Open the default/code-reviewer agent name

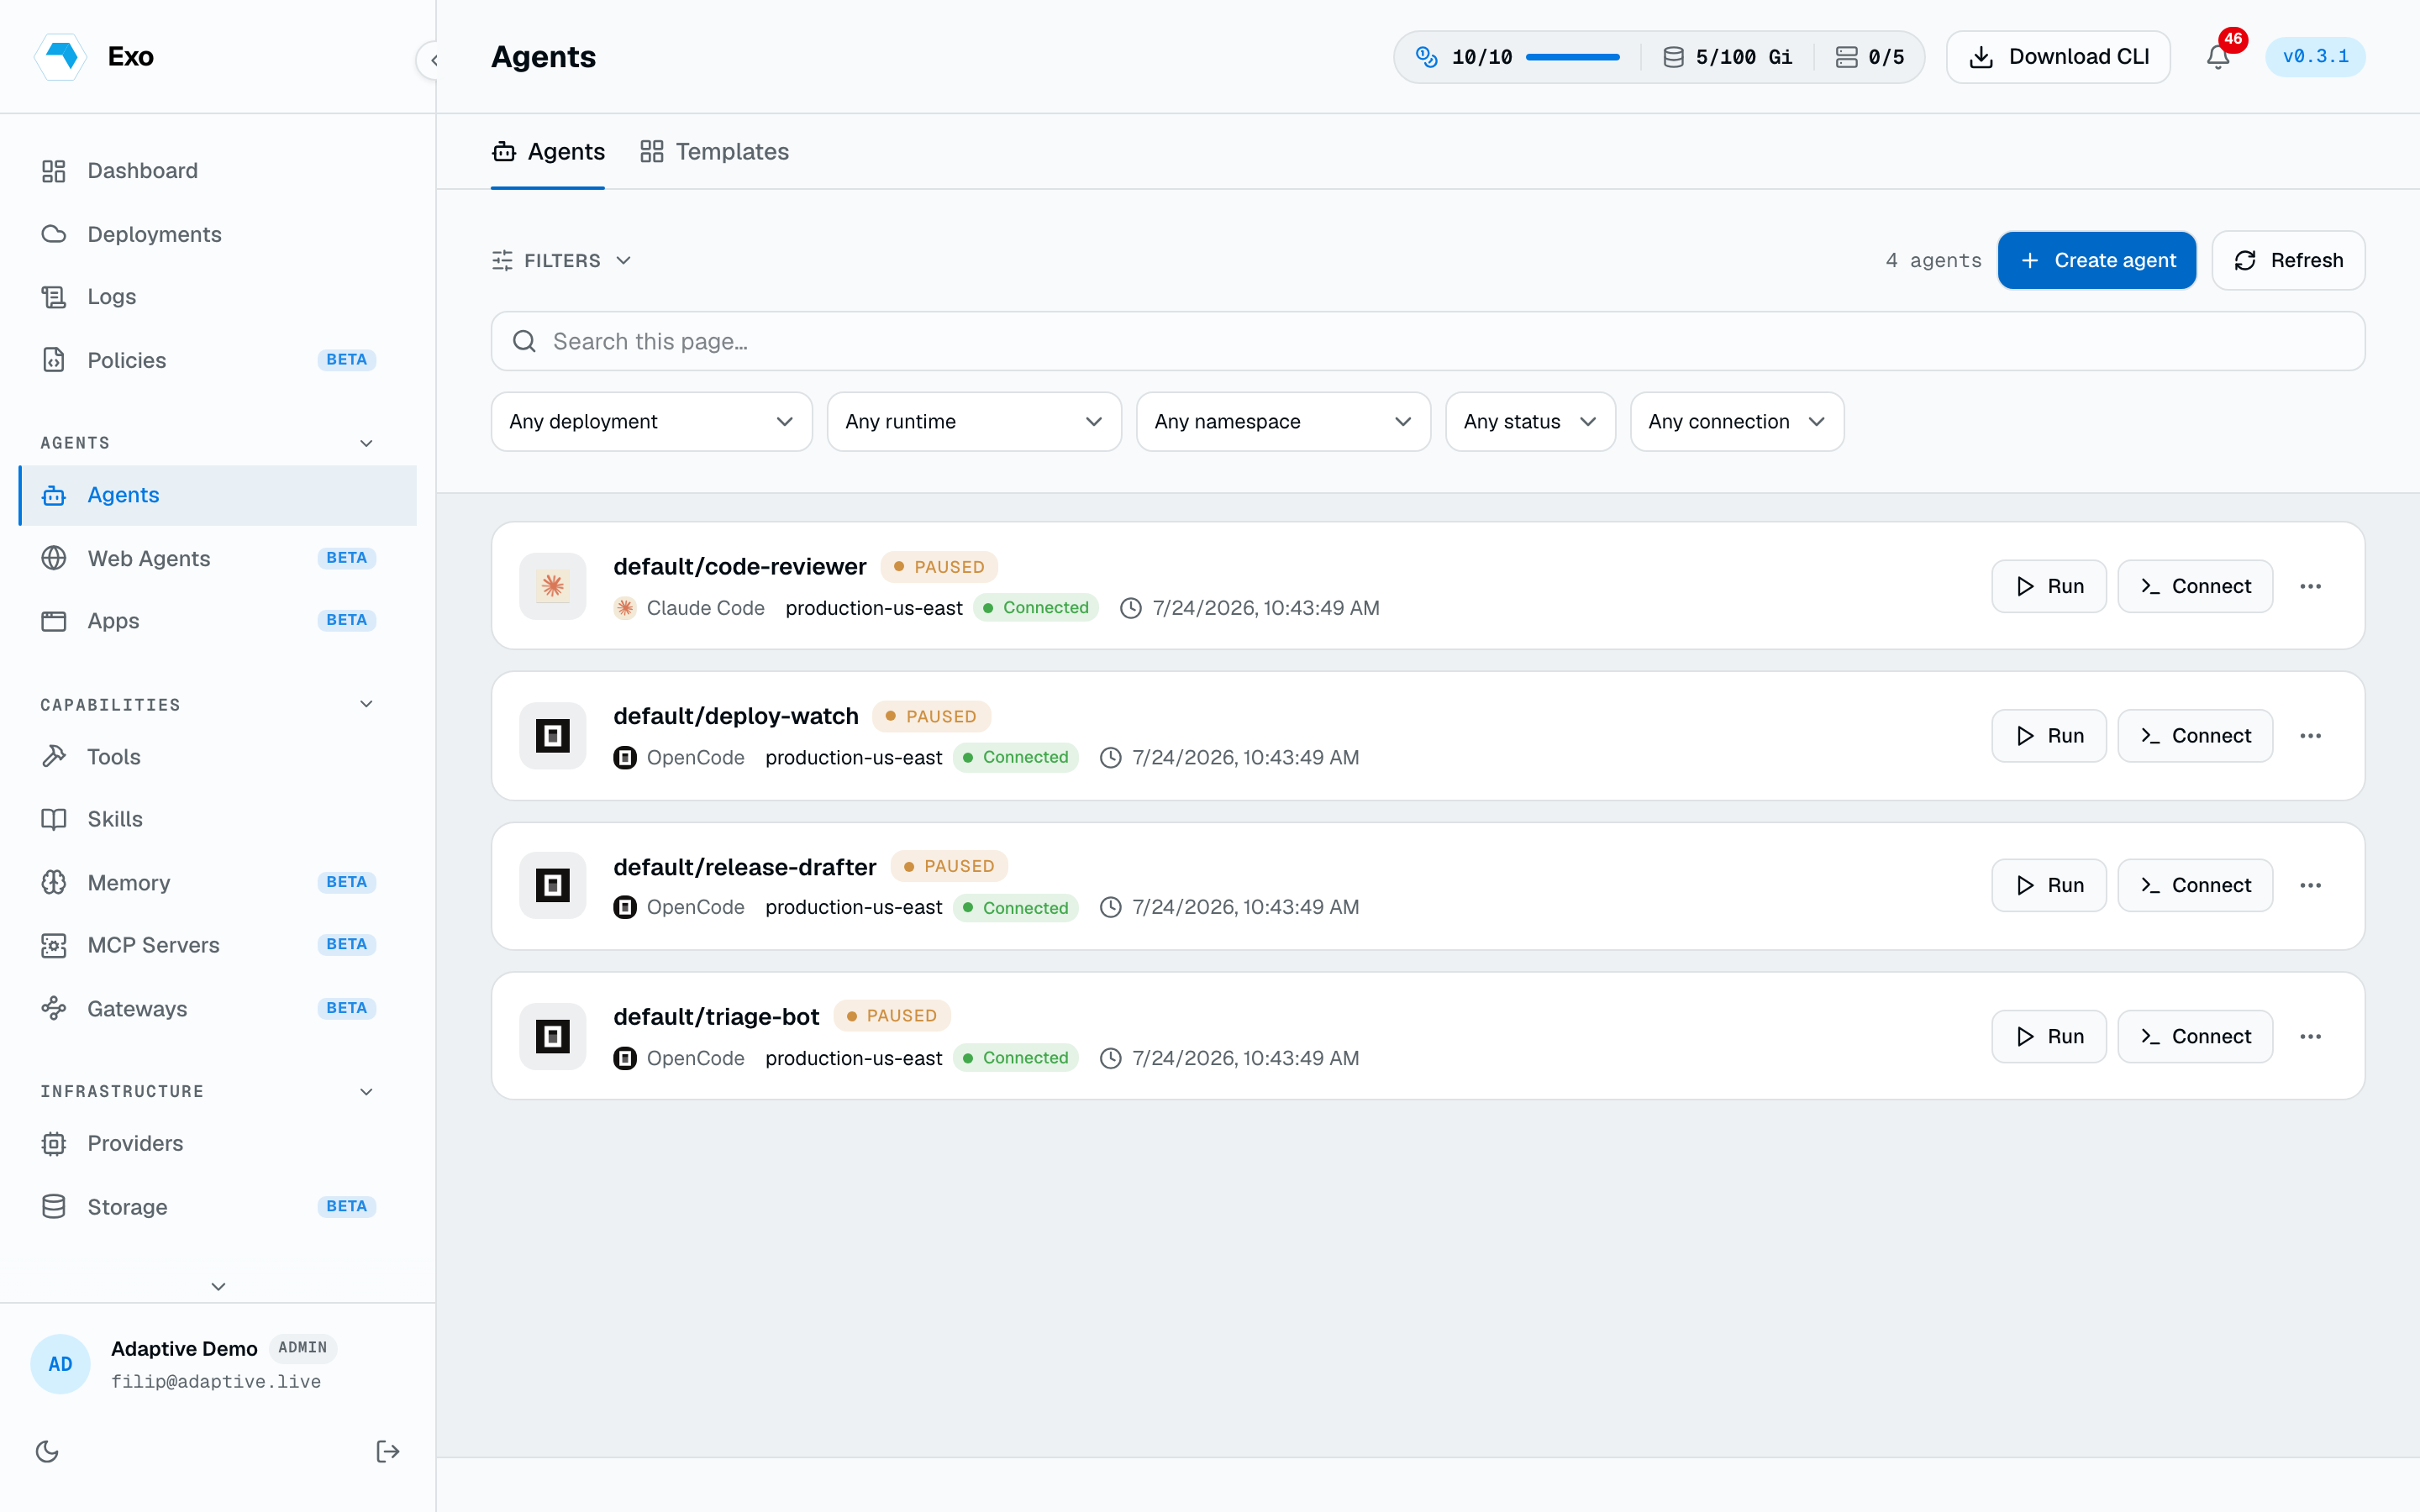[739, 567]
